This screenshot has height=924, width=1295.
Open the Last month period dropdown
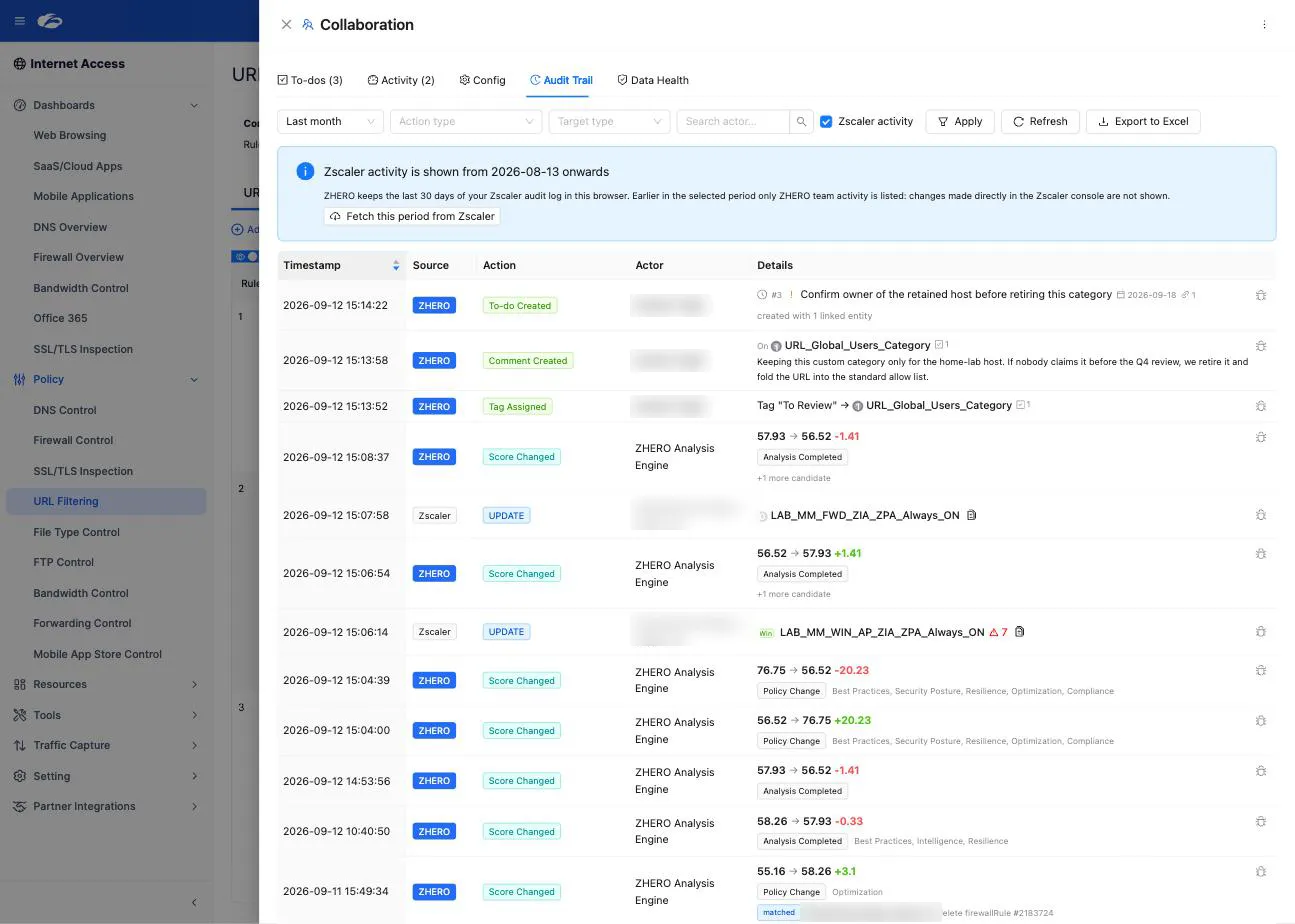click(x=330, y=121)
